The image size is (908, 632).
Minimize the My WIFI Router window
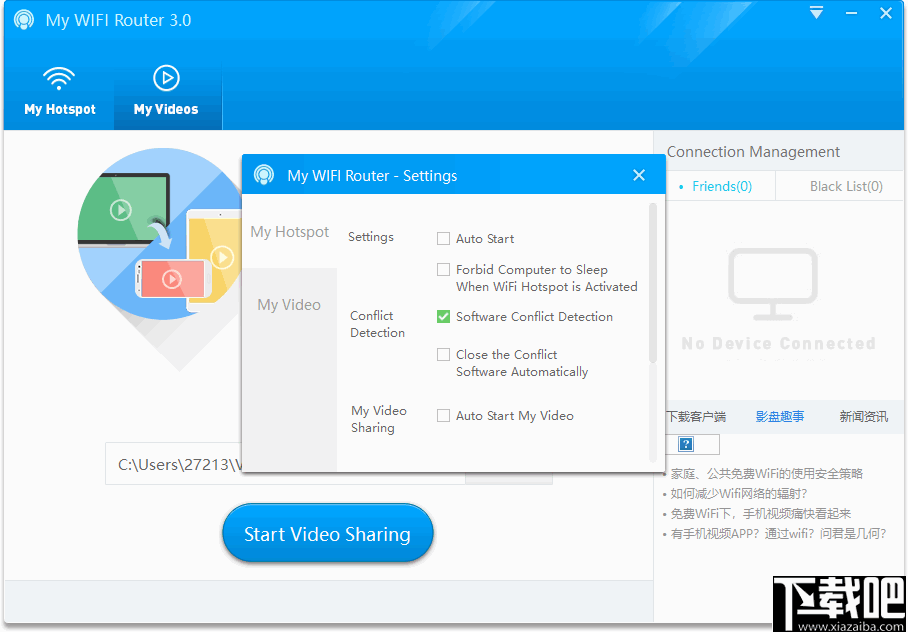tap(851, 13)
